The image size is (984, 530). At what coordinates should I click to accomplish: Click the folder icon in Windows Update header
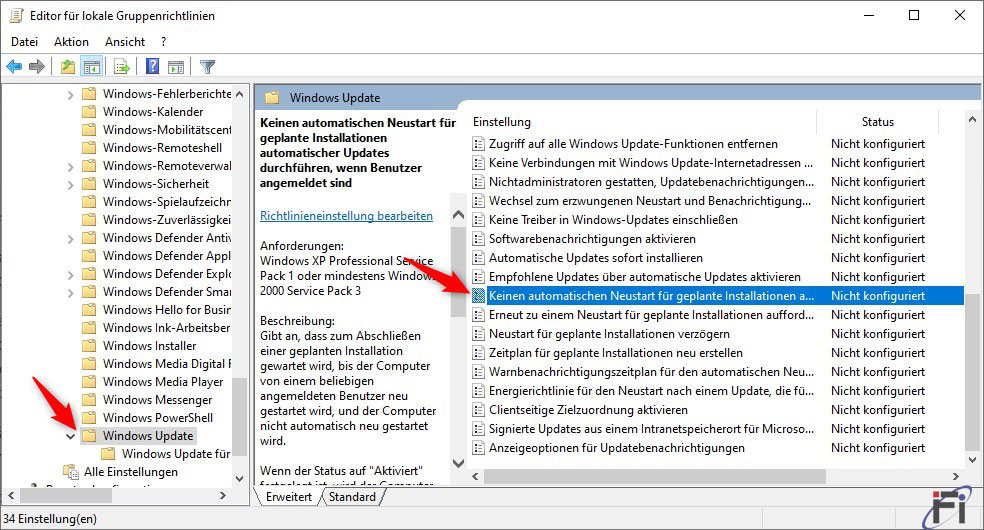click(272, 98)
